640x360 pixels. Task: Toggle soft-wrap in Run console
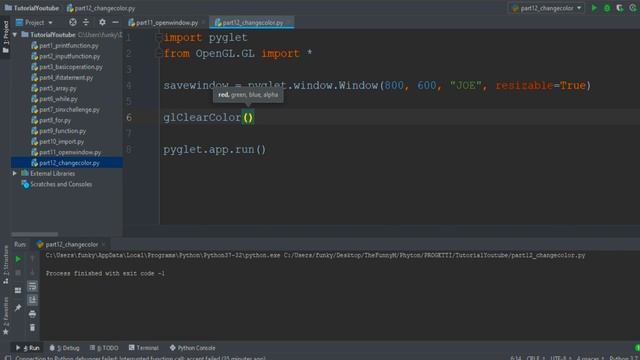(32, 286)
